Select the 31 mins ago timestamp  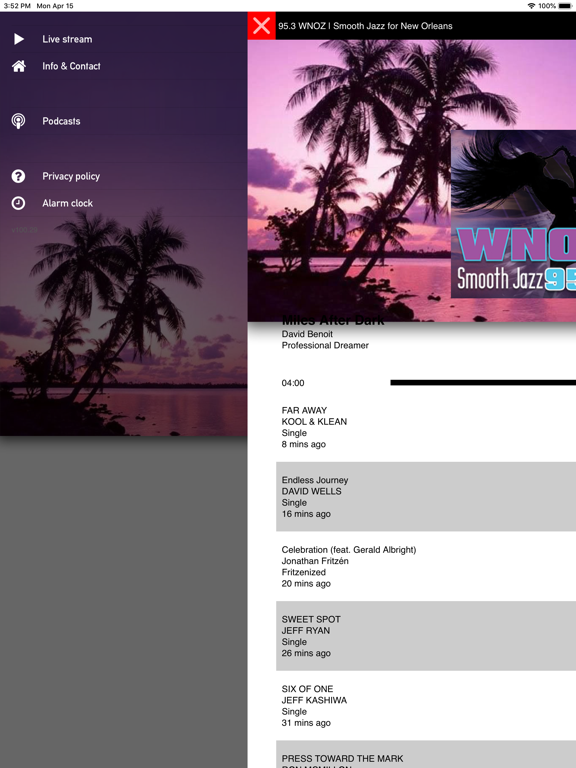306,723
